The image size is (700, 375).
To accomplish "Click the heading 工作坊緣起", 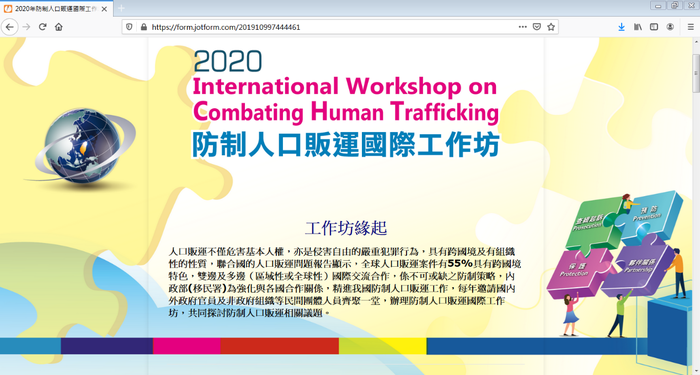I will [x=346, y=228].
